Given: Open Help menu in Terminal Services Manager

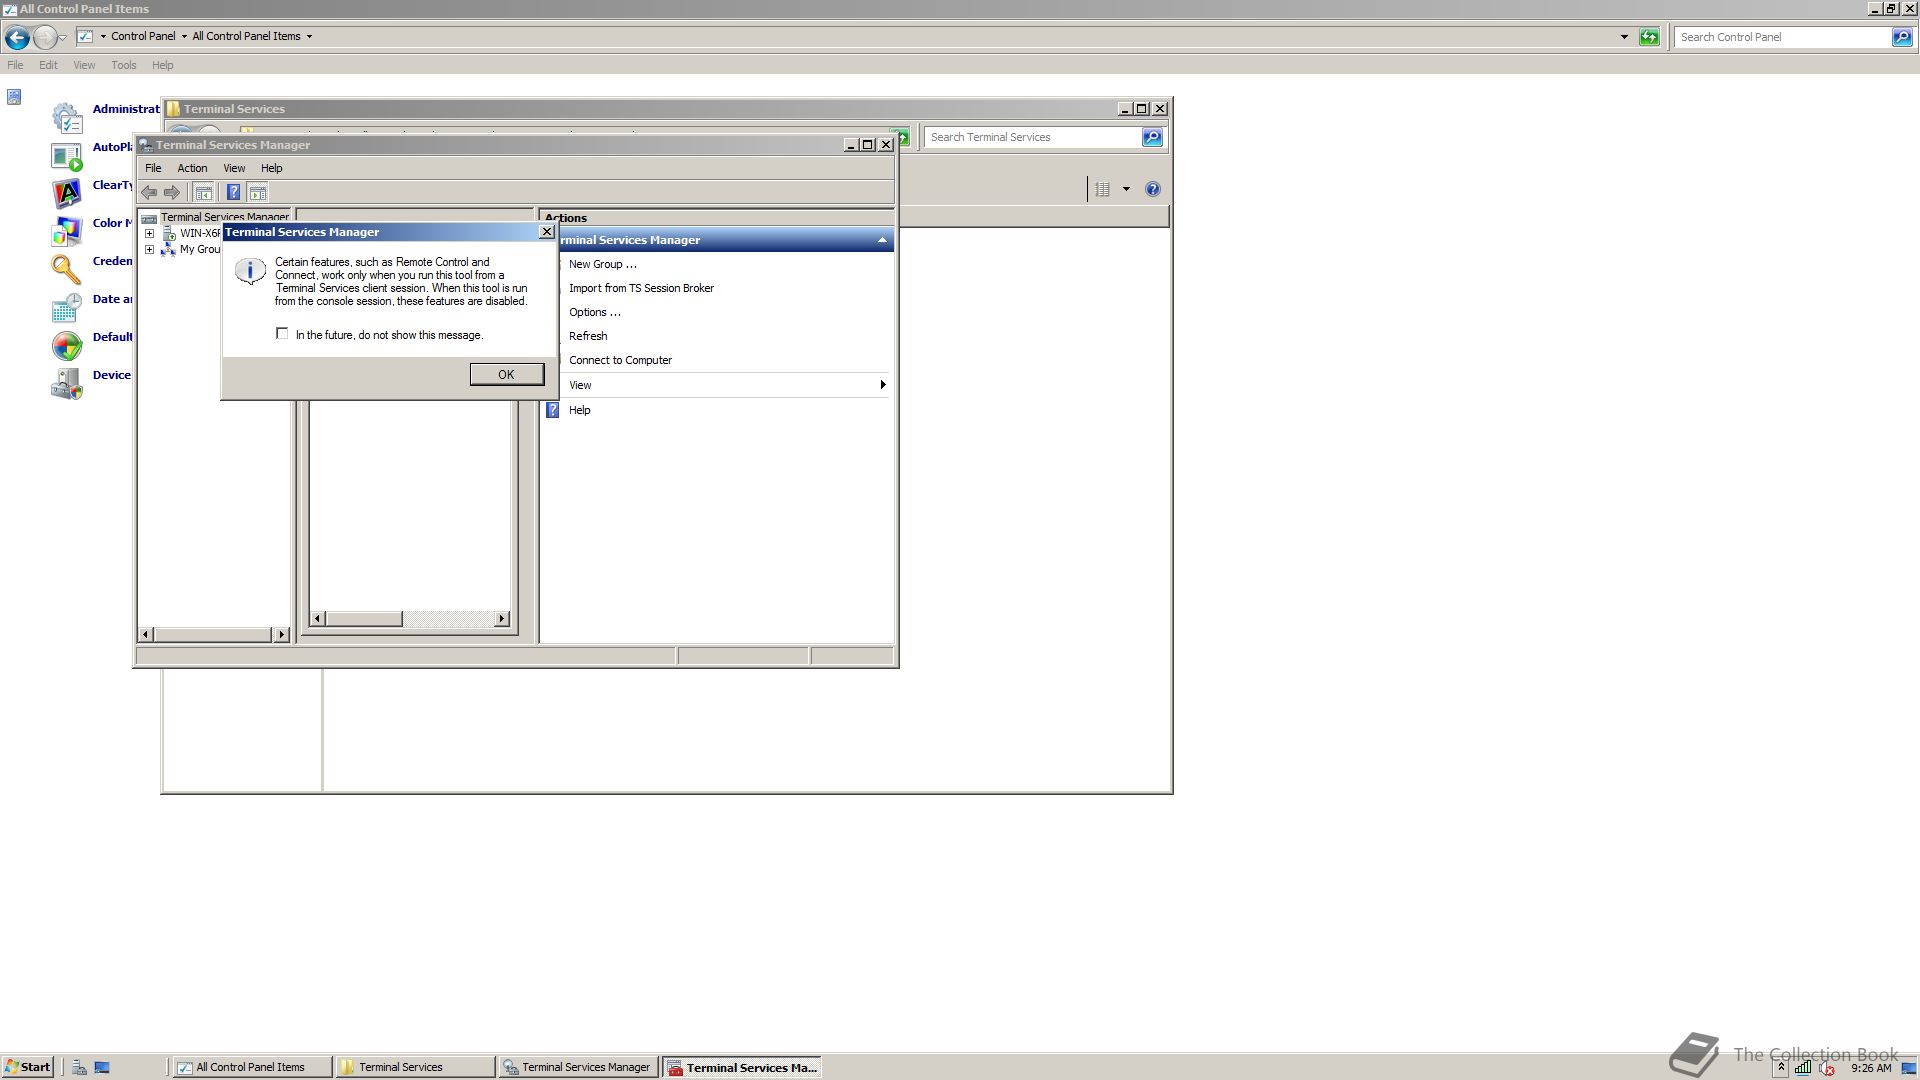Looking at the screenshot, I should point(272,168).
